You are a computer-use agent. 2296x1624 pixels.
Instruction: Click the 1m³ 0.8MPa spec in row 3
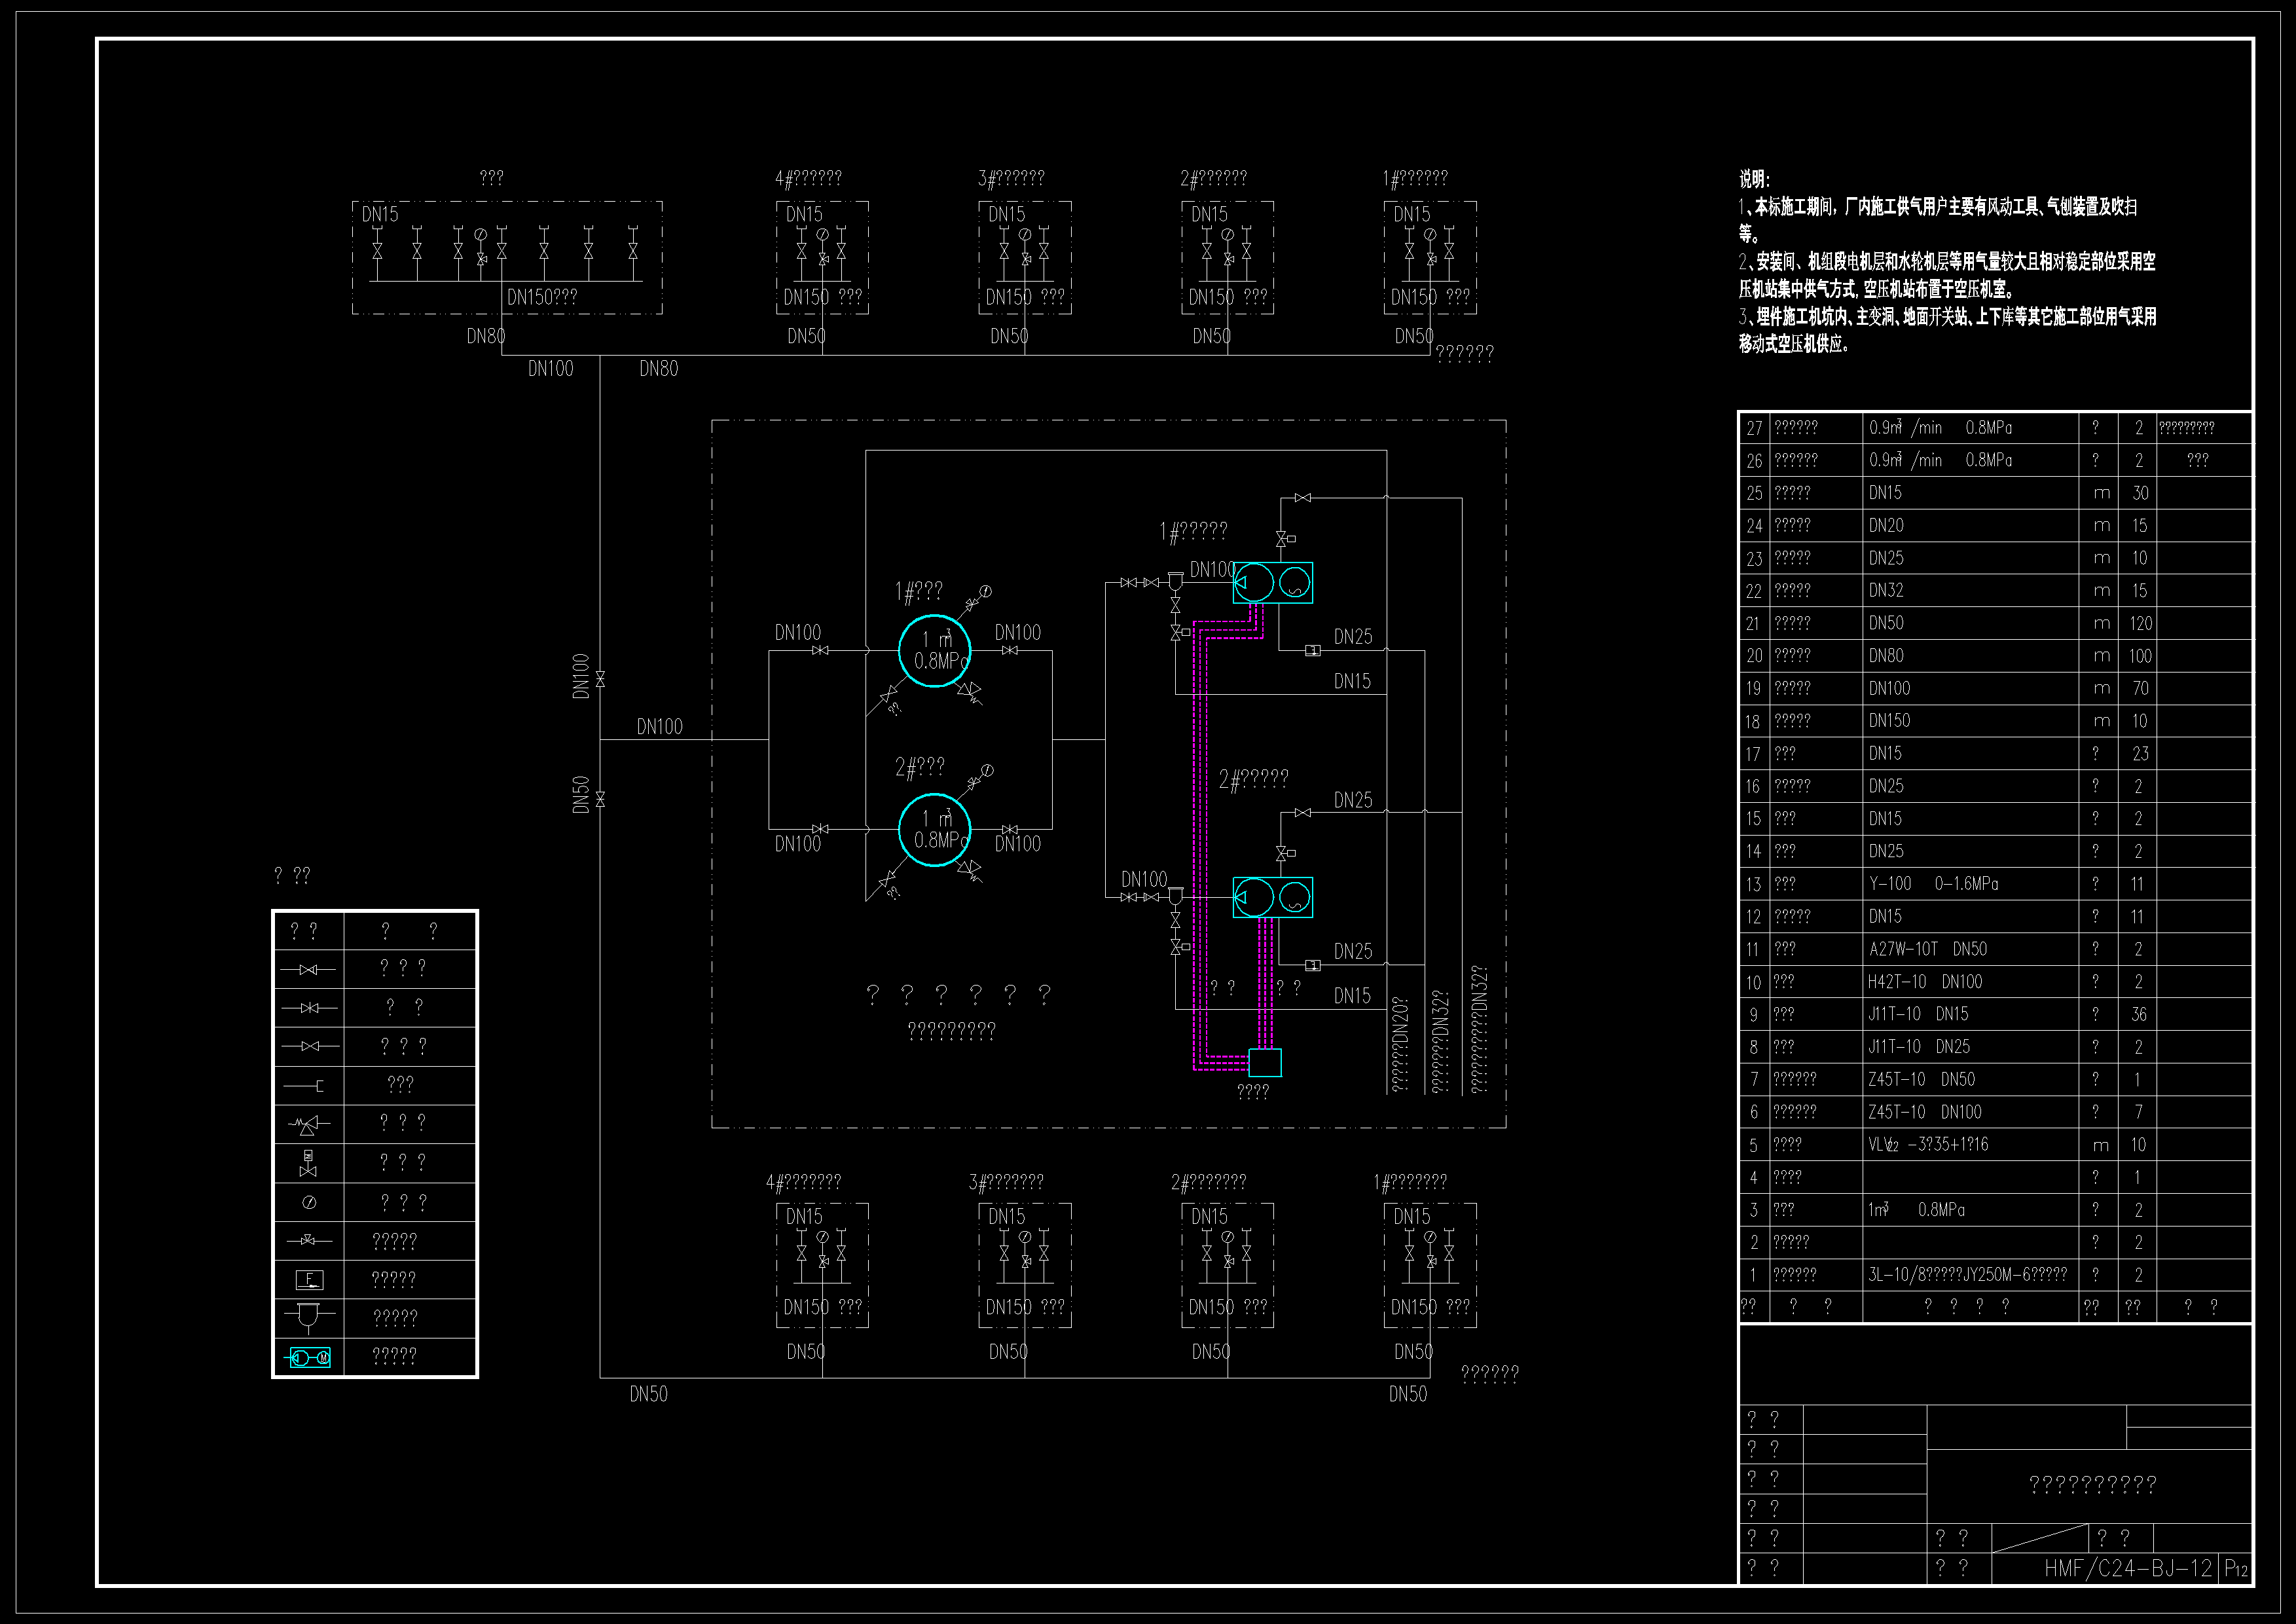(x=1916, y=1210)
